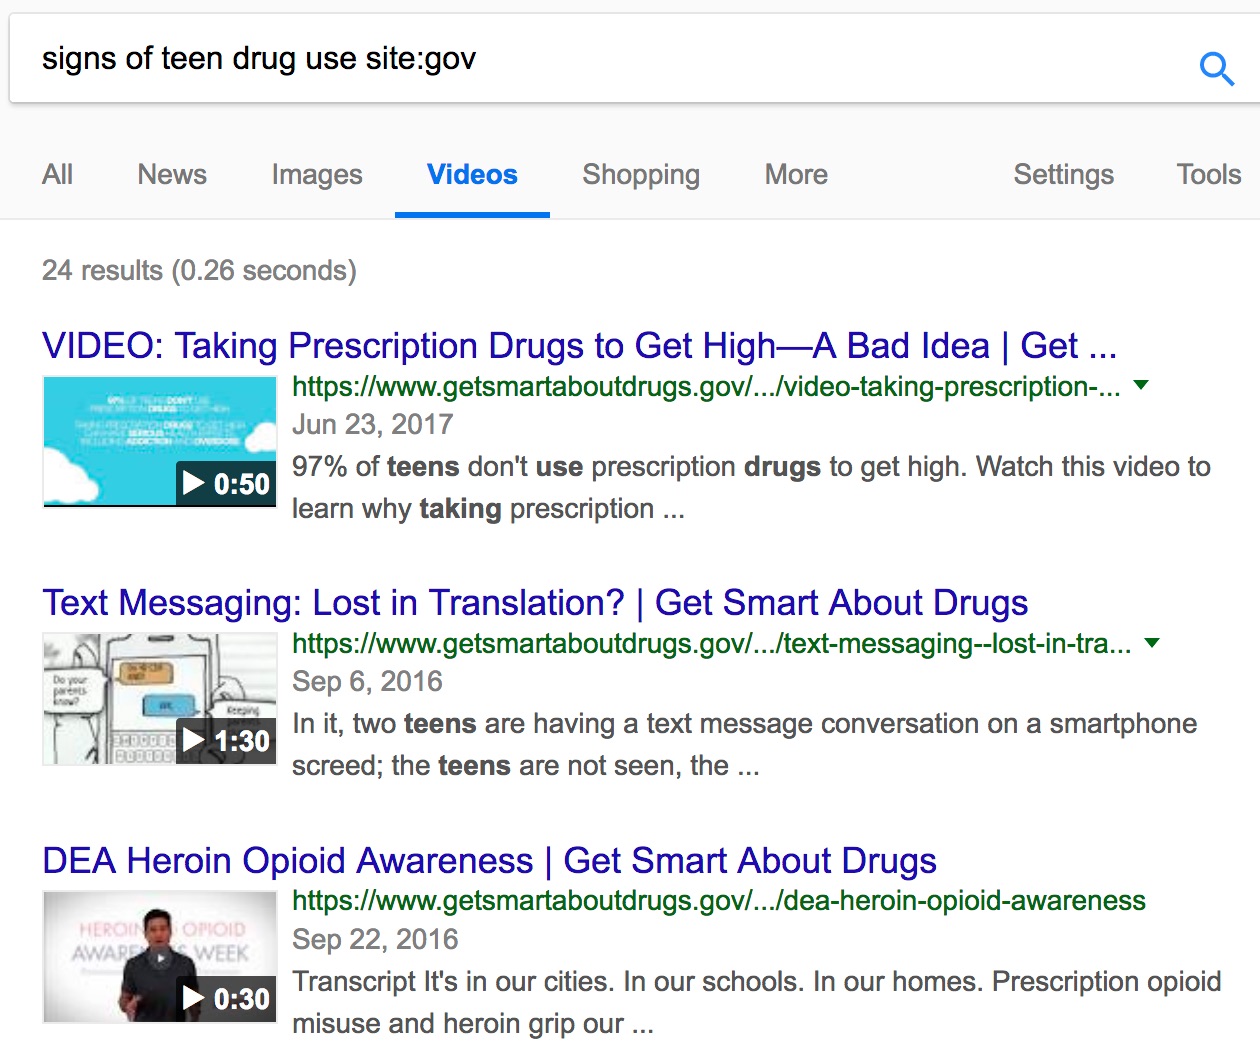
Task: Expand options arrow beside text-messaging URL
Action: (1152, 642)
